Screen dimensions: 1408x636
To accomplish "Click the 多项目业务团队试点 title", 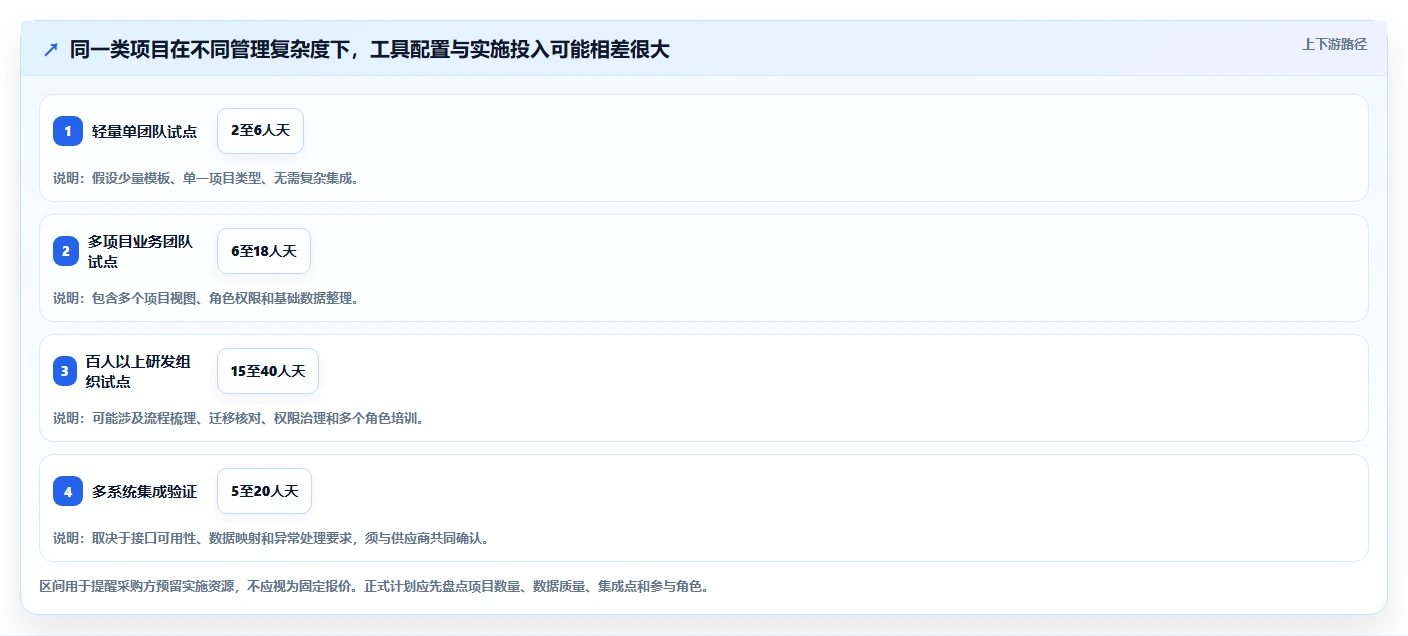I will coord(140,251).
